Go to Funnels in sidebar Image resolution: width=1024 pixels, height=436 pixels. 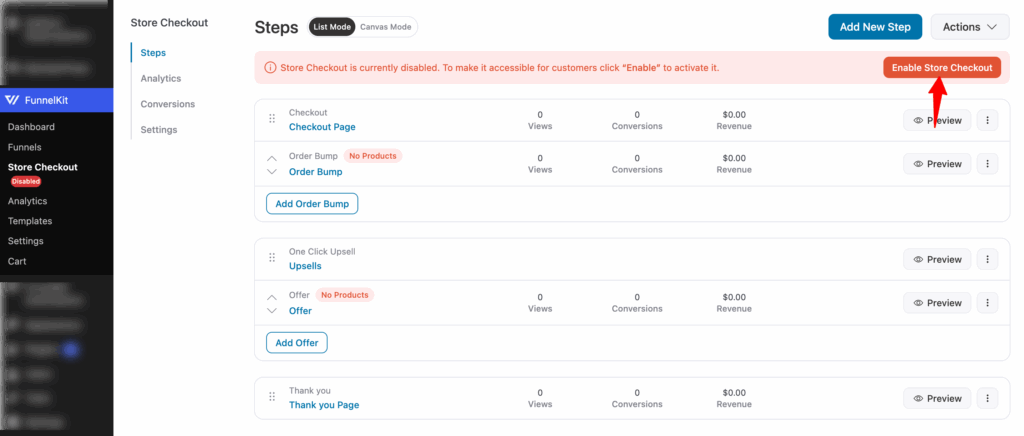24,147
